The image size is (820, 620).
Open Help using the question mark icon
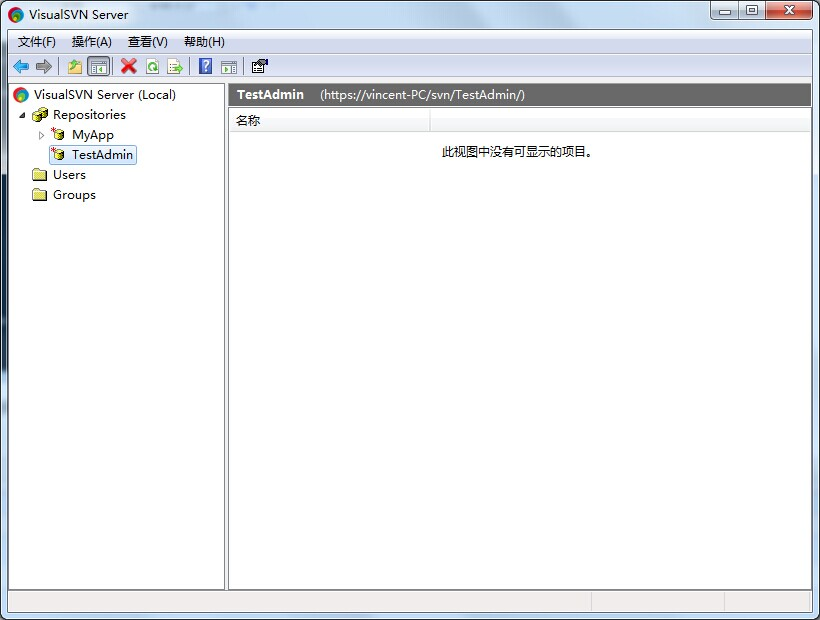(x=205, y=66)
